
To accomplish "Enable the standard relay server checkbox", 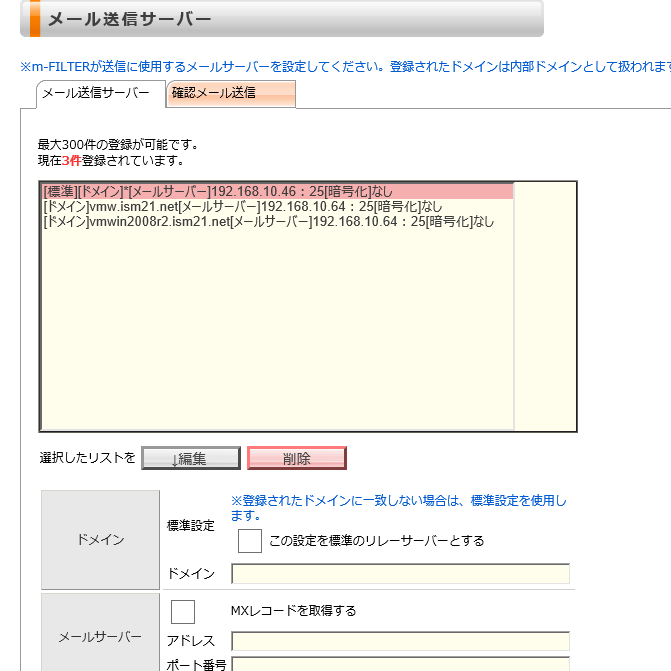I will coord(250,541).
